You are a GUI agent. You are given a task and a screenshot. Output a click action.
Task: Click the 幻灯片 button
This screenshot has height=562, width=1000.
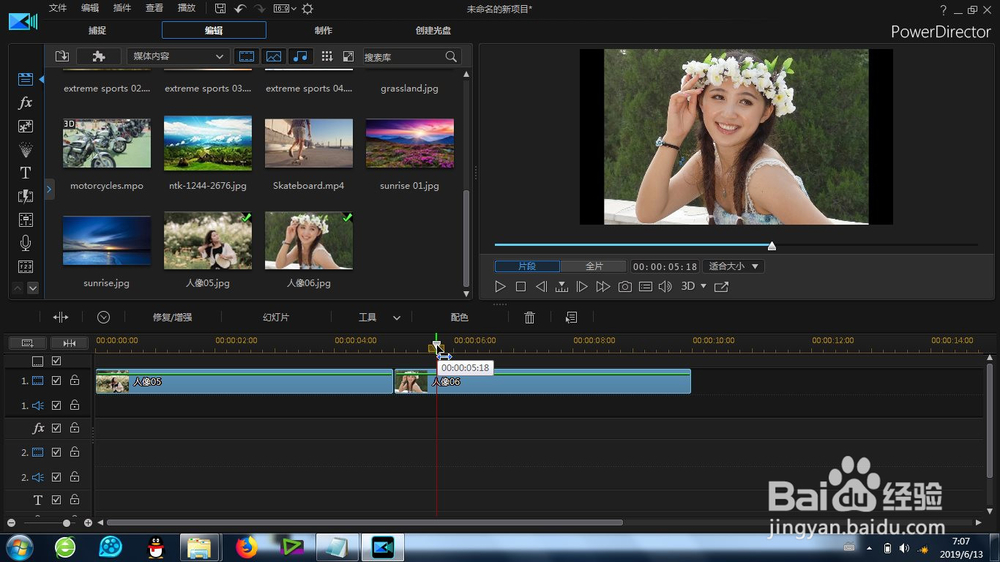pos(276,317)
